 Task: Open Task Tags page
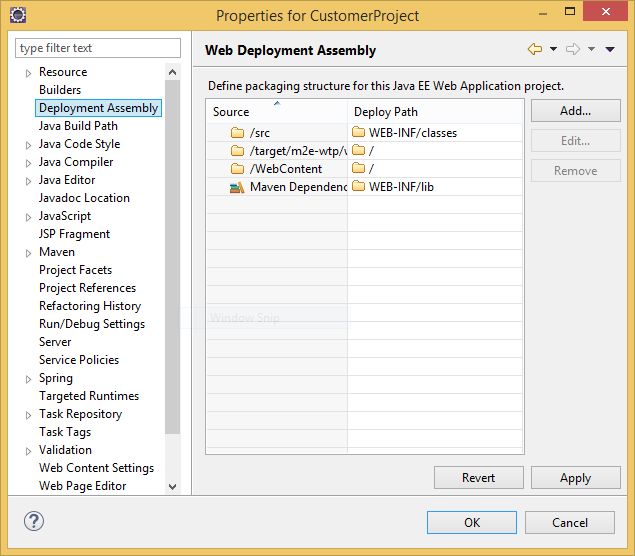click(x=65, y=432)
